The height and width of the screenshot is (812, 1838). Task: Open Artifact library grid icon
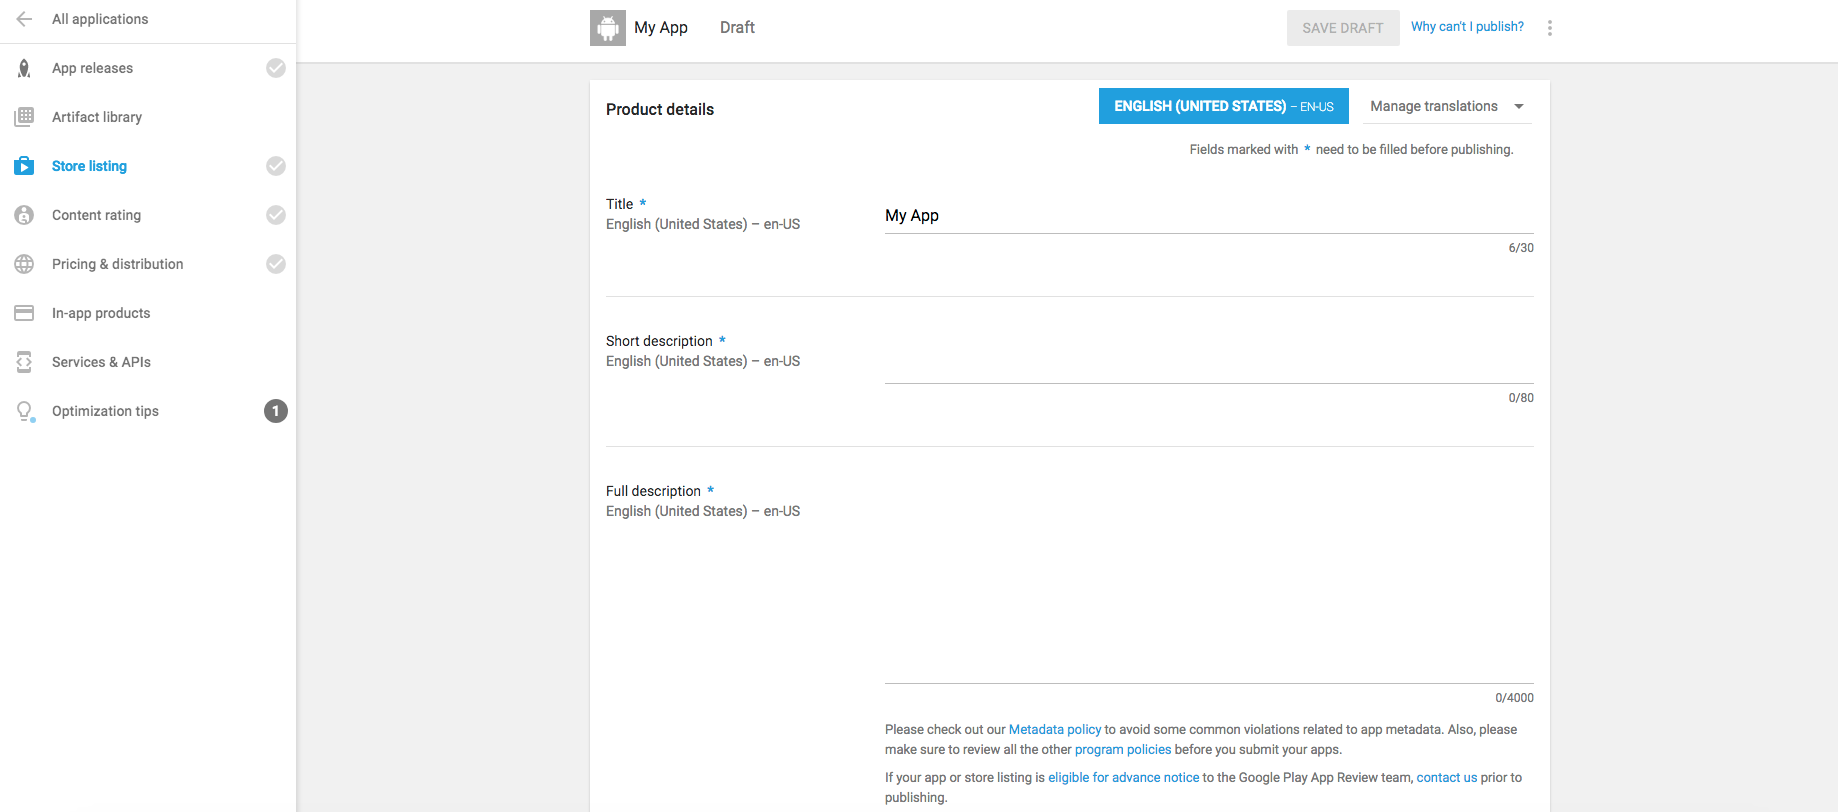pos(24,117)
